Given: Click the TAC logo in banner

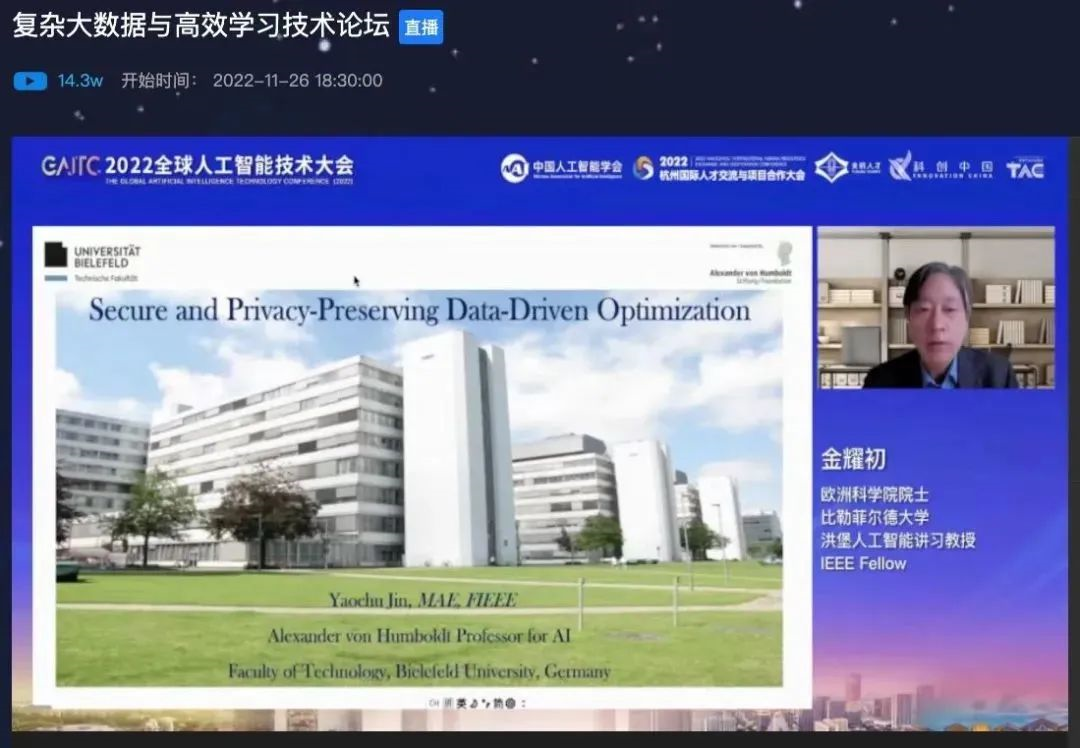Looking at the screenshot, I should (1025, 168).
